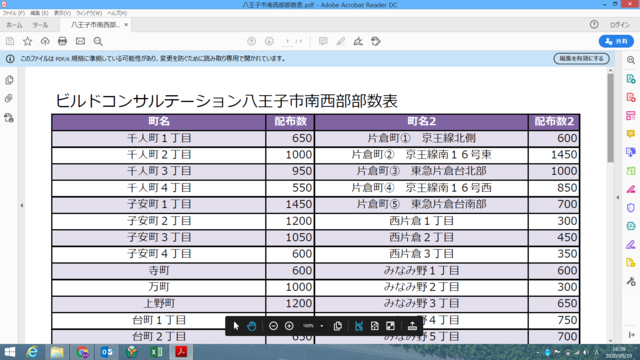640x360 pixels.
Task: Open the search tool in right pane
Action: coord(631,60)
